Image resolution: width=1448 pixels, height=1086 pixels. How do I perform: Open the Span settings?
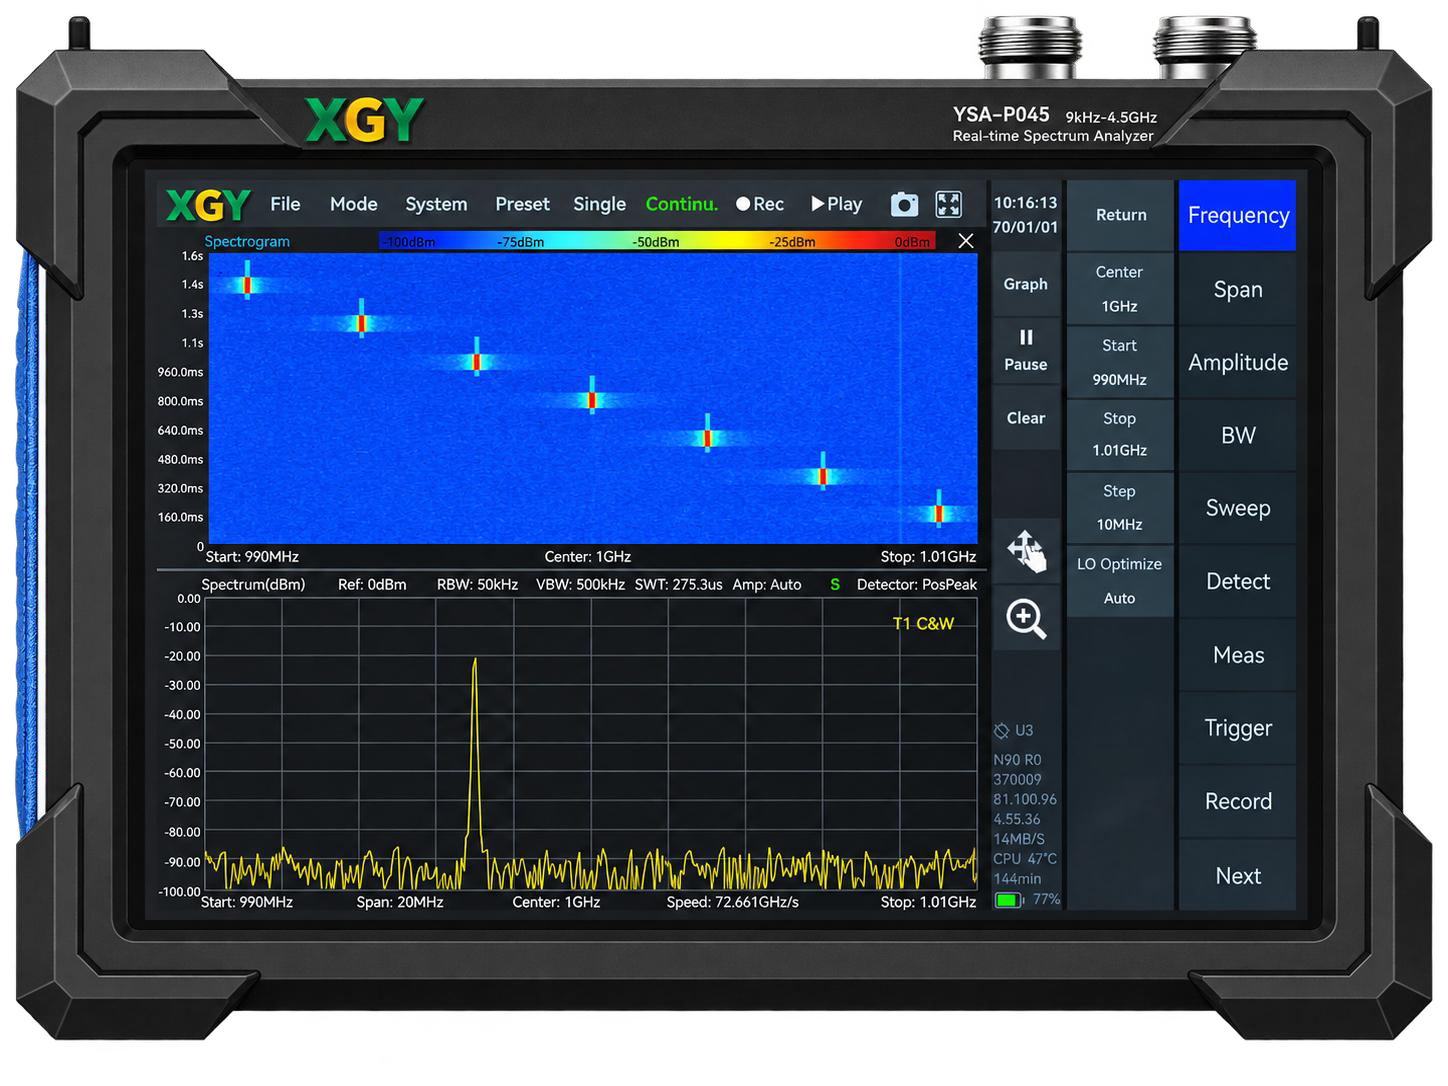click(x=1238, y=289)
